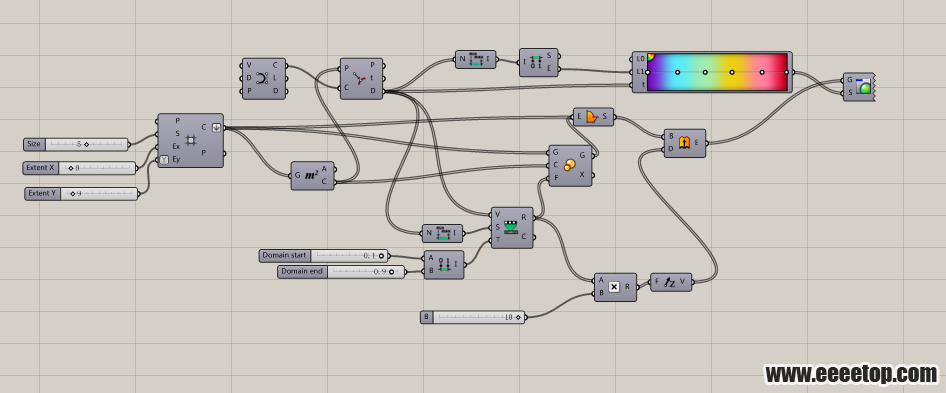Click the Circle component icon
Screen dimensions: 946x393
[262, 78]
